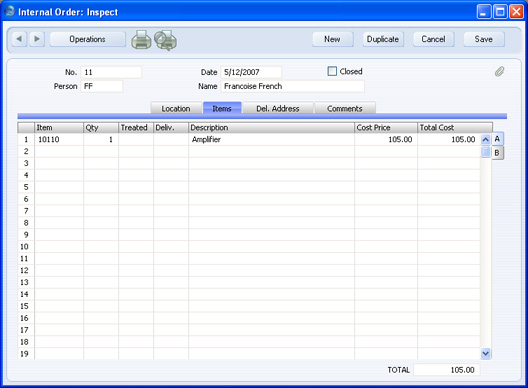Click the Cost Price column header
The width and height of the screenshot is (528, 388).
click(386, 128)
